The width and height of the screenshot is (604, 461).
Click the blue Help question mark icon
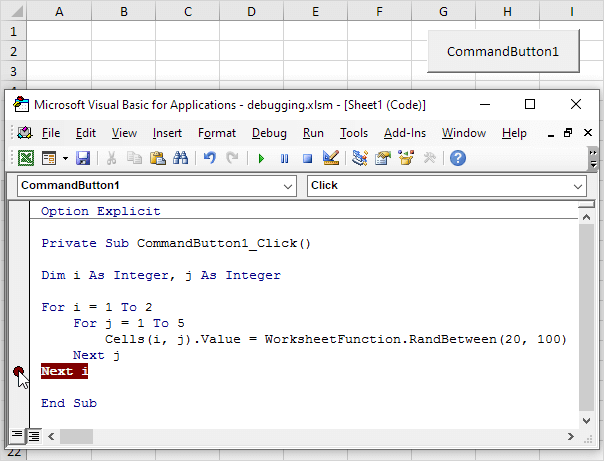458,158
